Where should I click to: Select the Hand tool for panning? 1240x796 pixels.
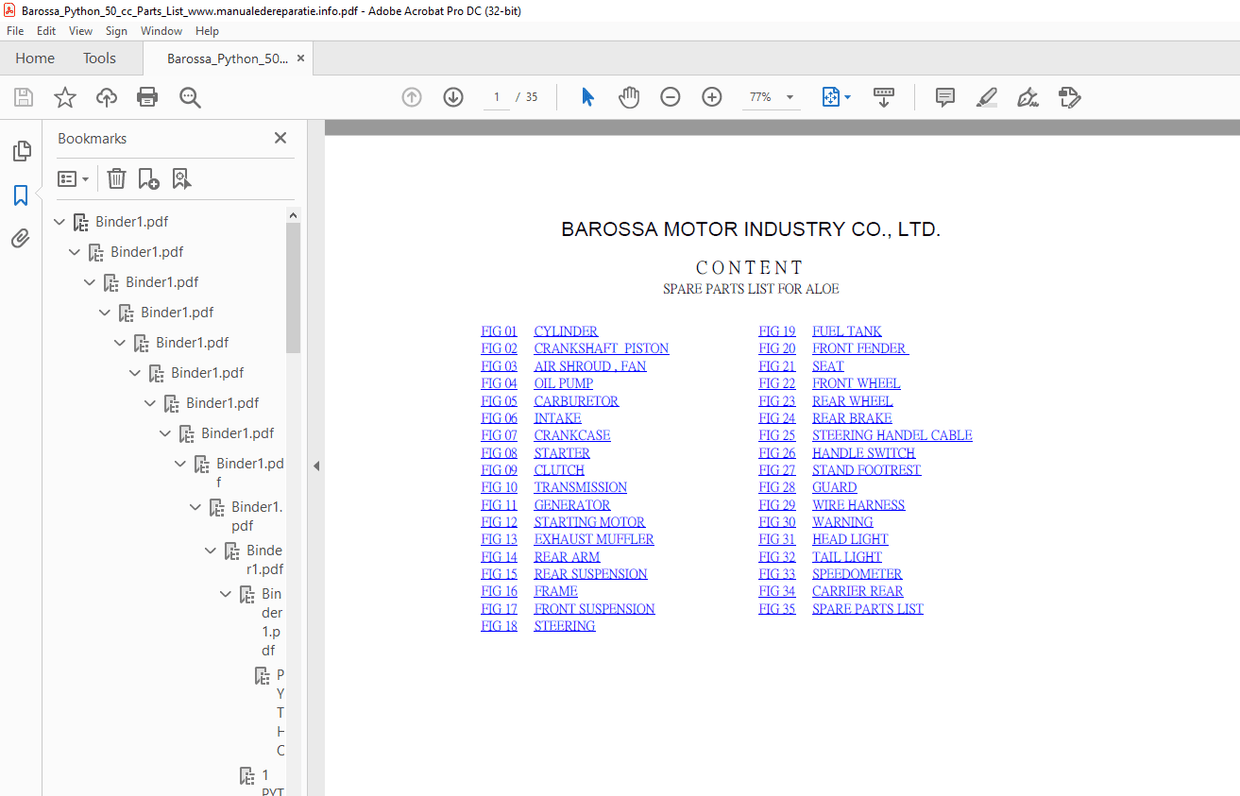[629, 97]
